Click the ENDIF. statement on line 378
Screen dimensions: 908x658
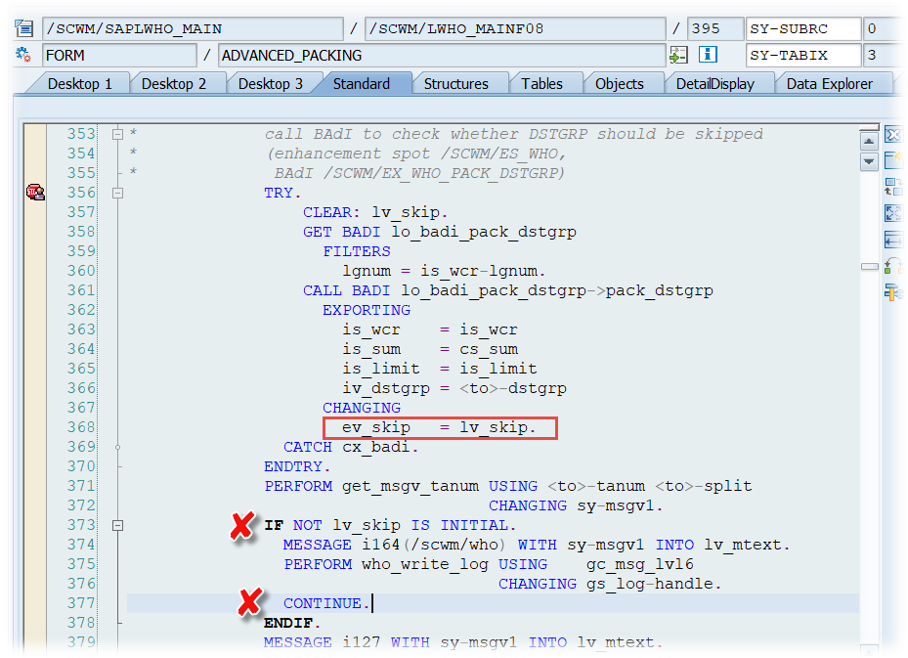click(292, 623)
